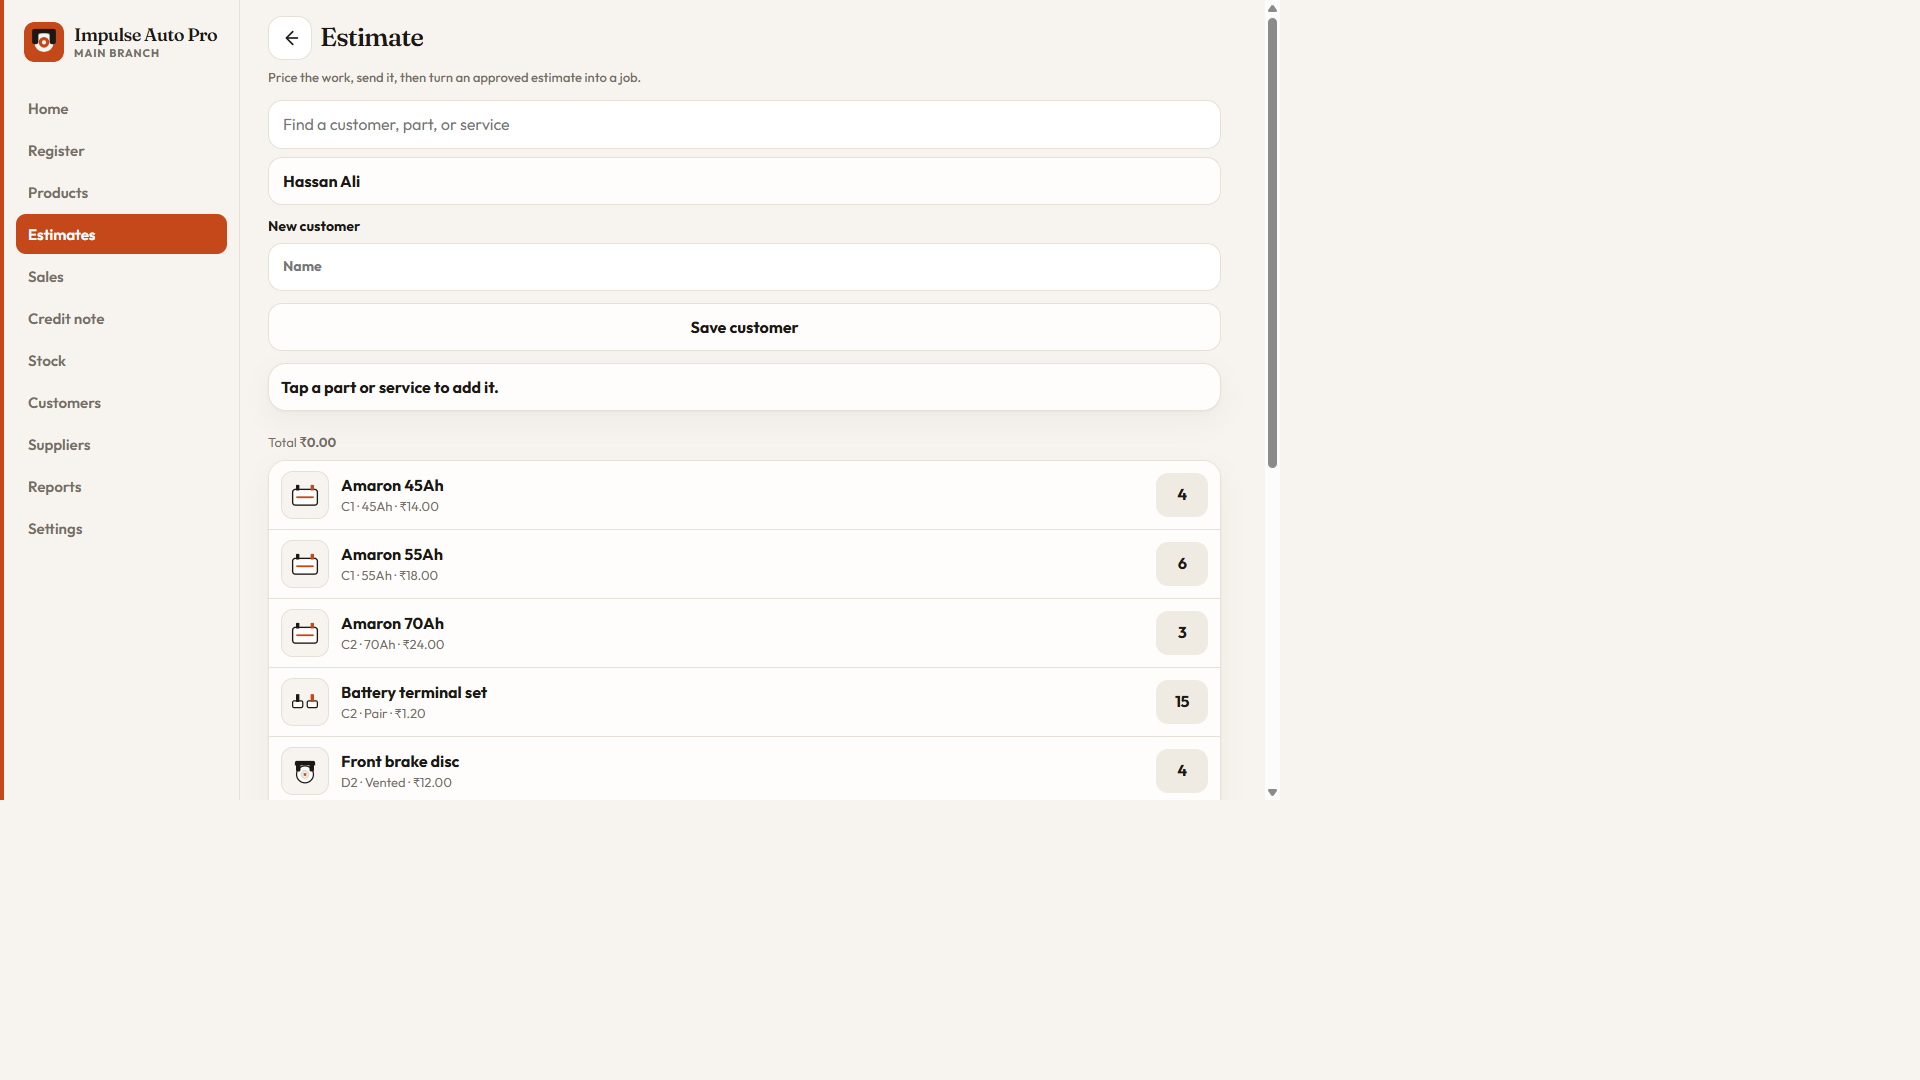Click the new customer Name field
This screenshot has height=1080, width=1920.
tap(744, 267)
